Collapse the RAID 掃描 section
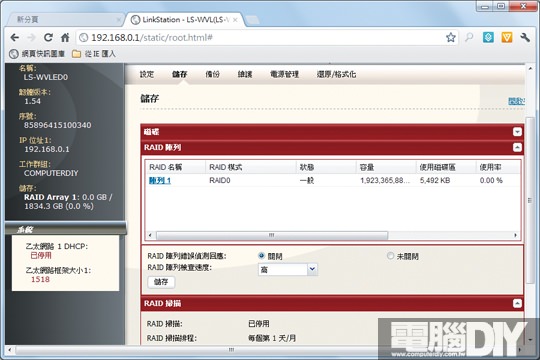 (x=517, y=304)
